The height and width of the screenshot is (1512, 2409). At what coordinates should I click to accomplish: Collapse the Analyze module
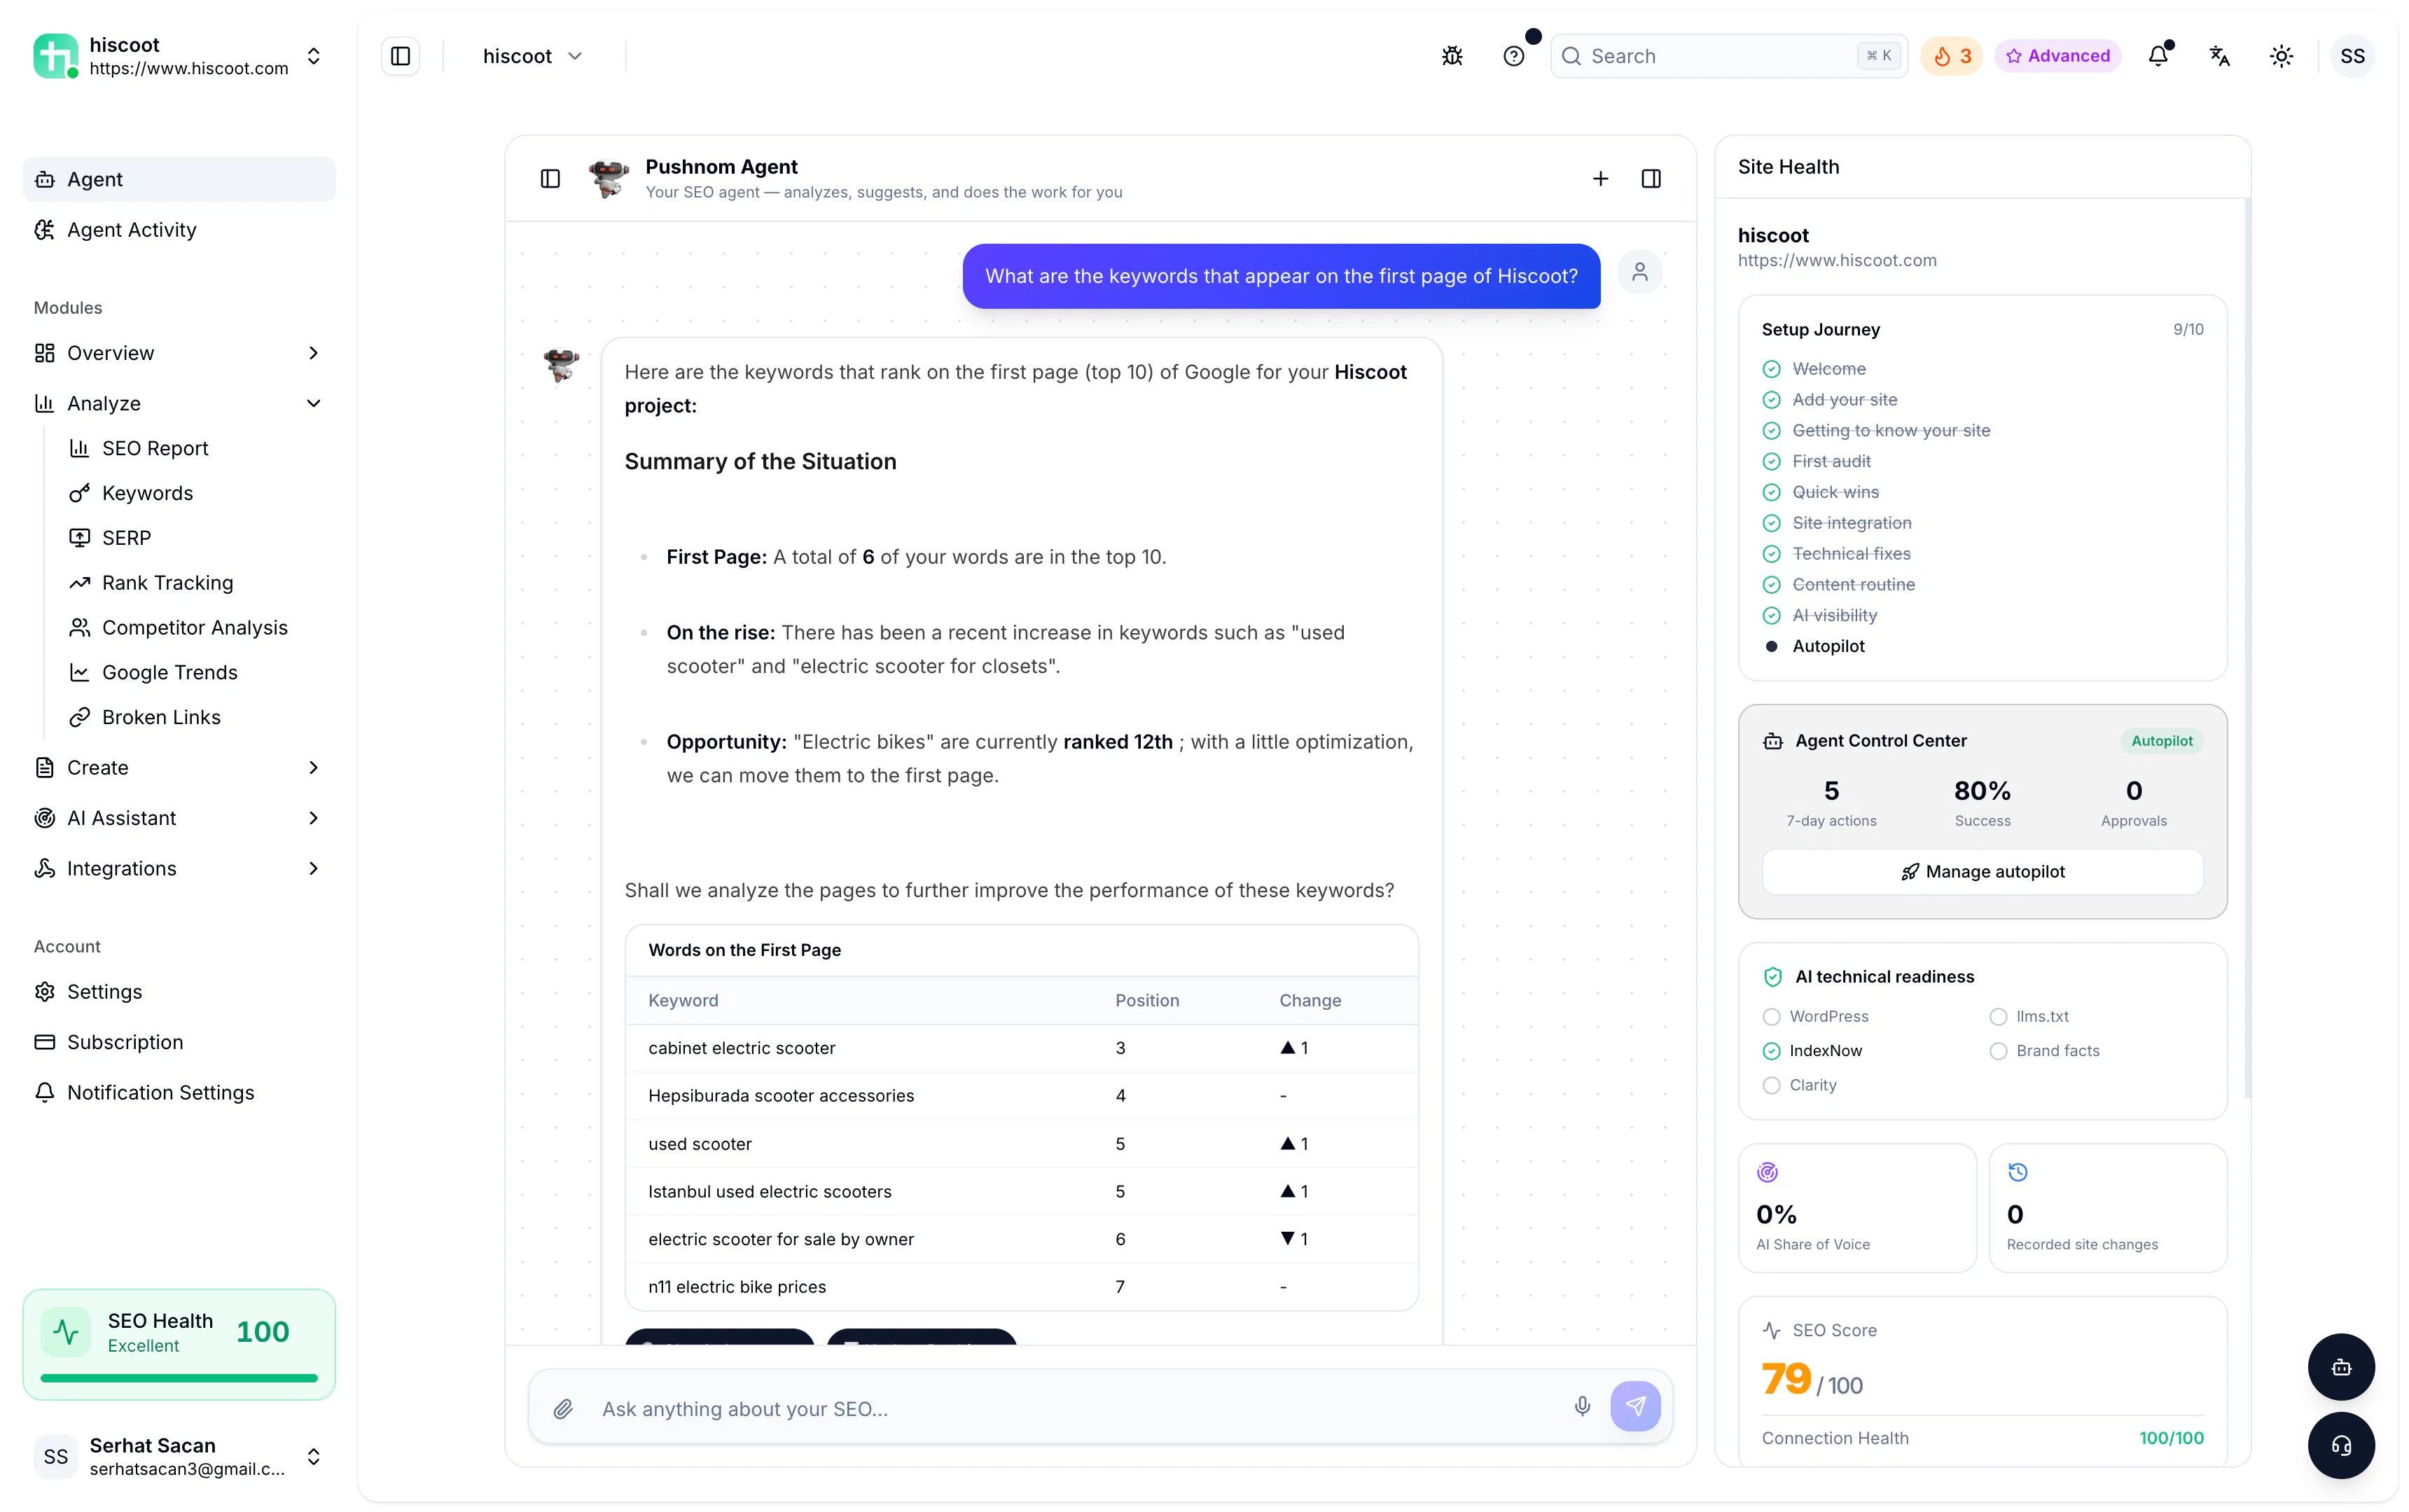pyautogui.click(x=179, y=403)
